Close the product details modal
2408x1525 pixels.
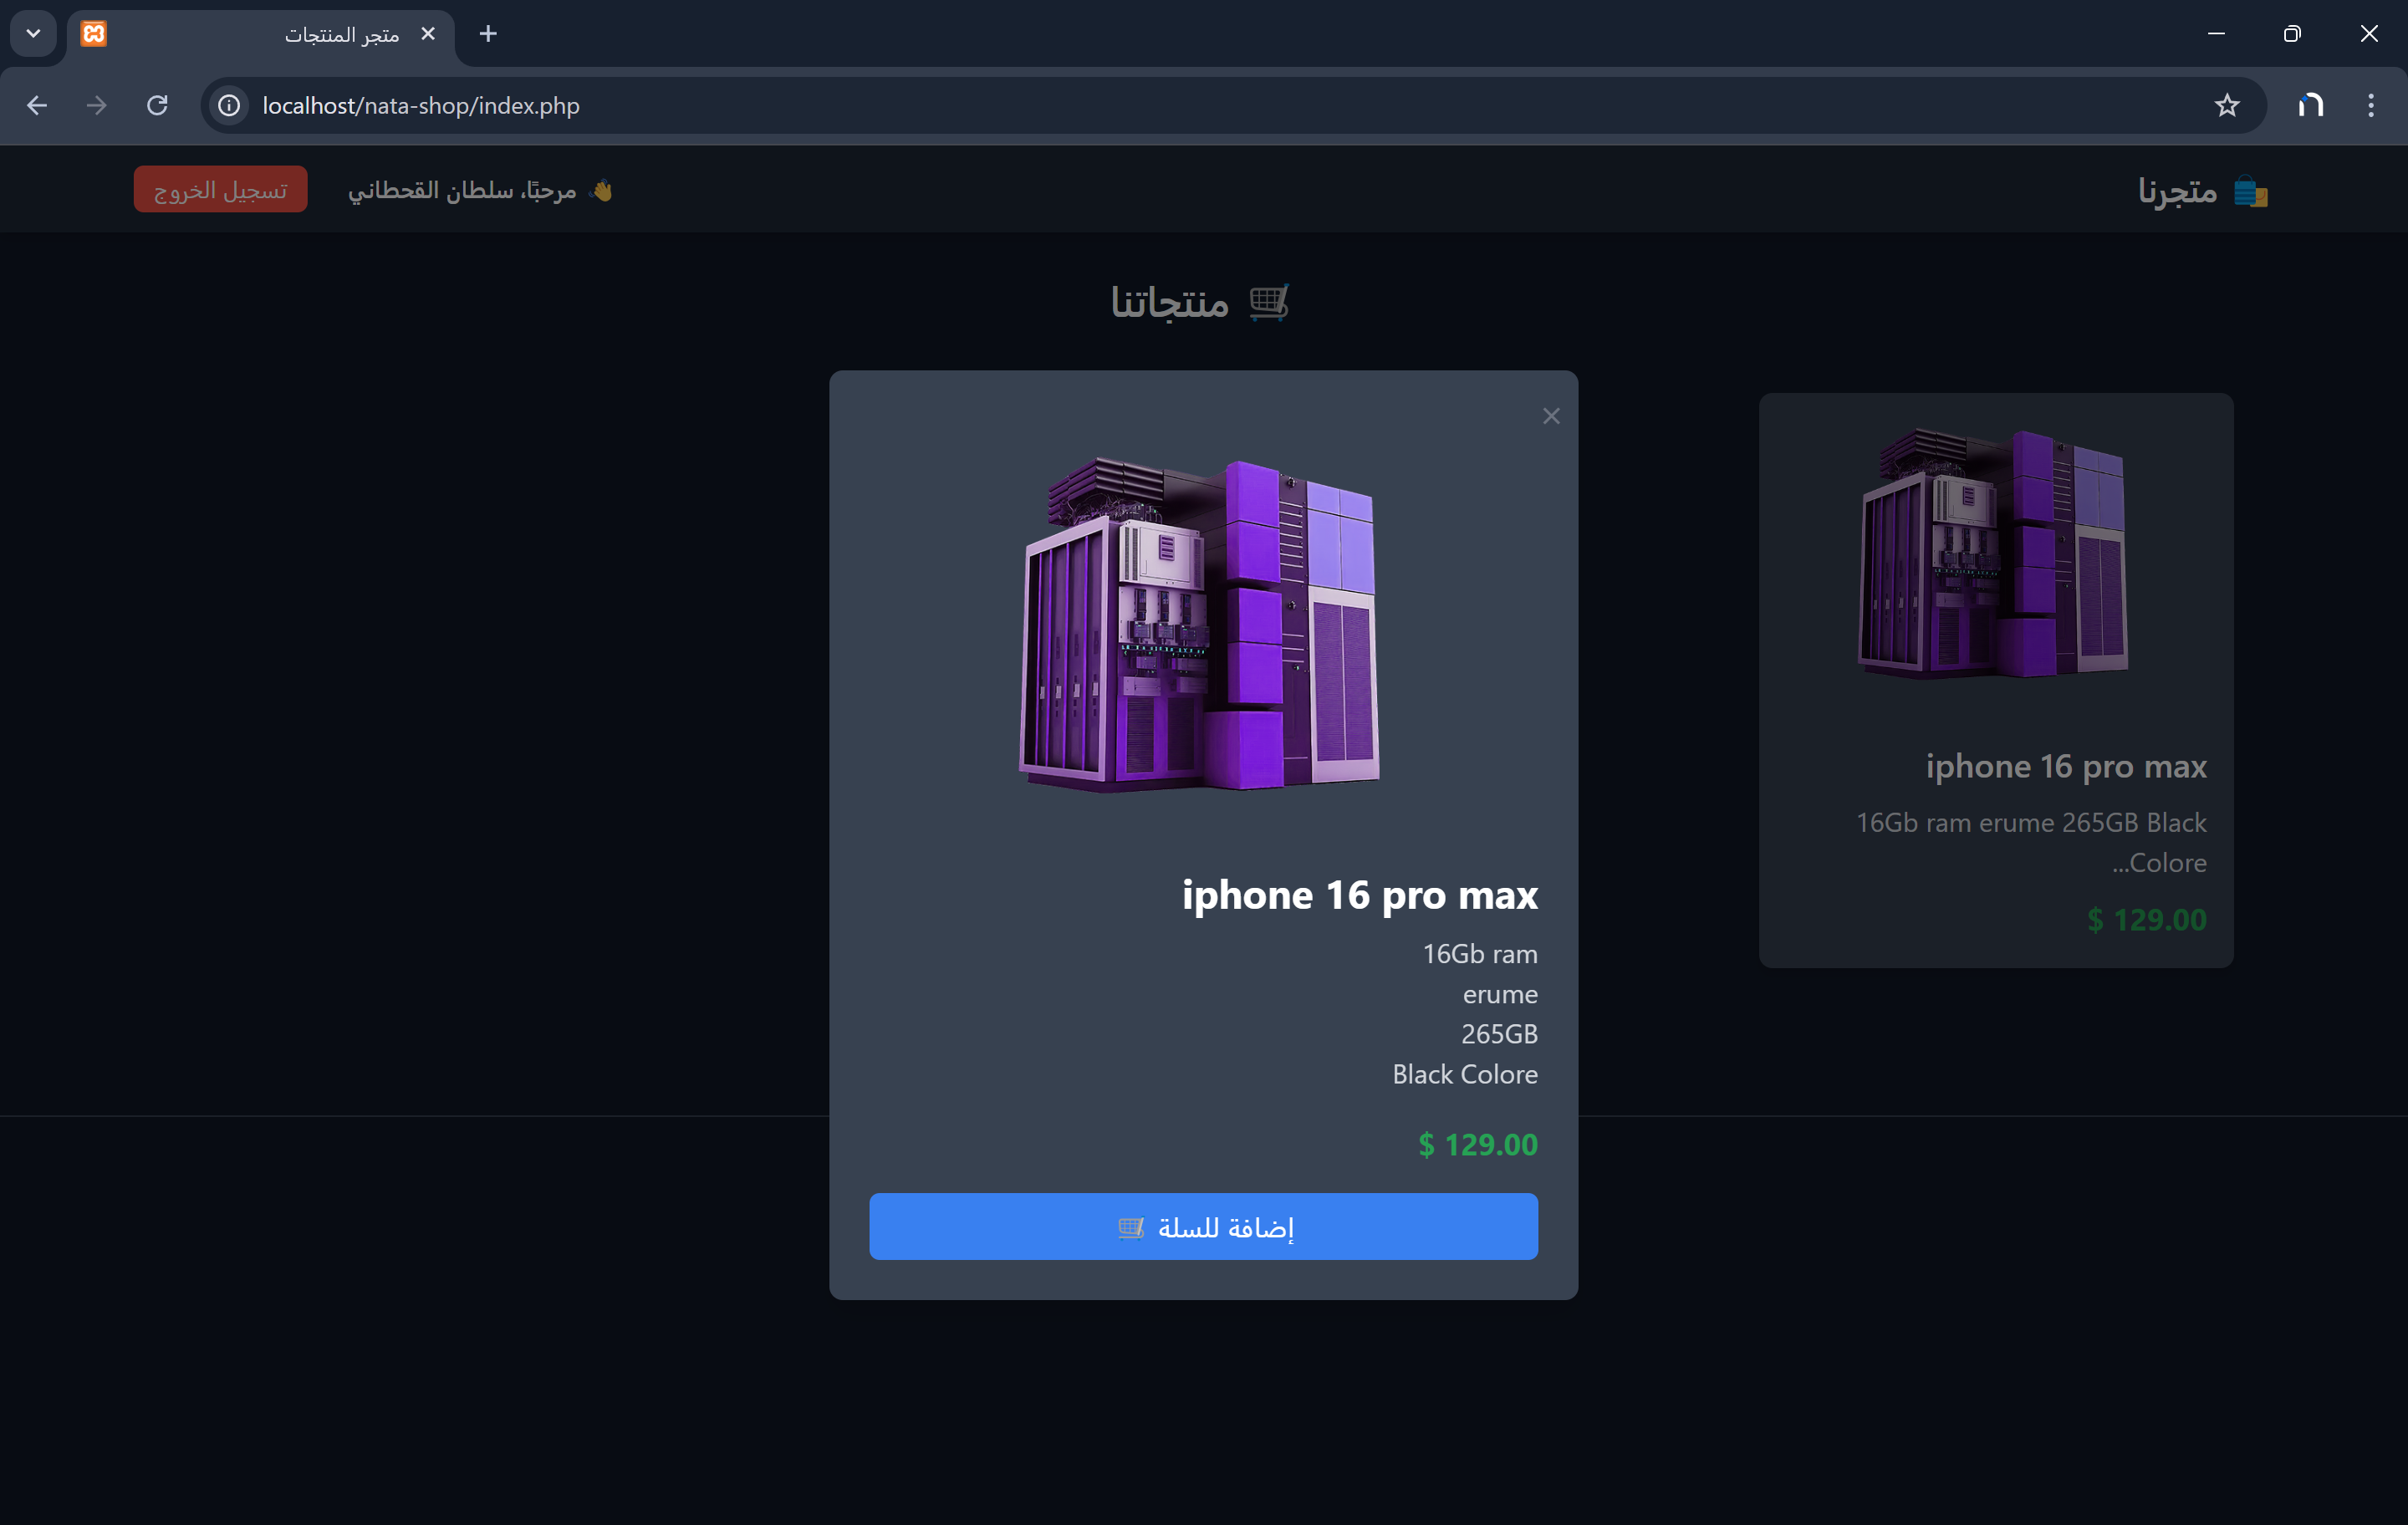1550,416
